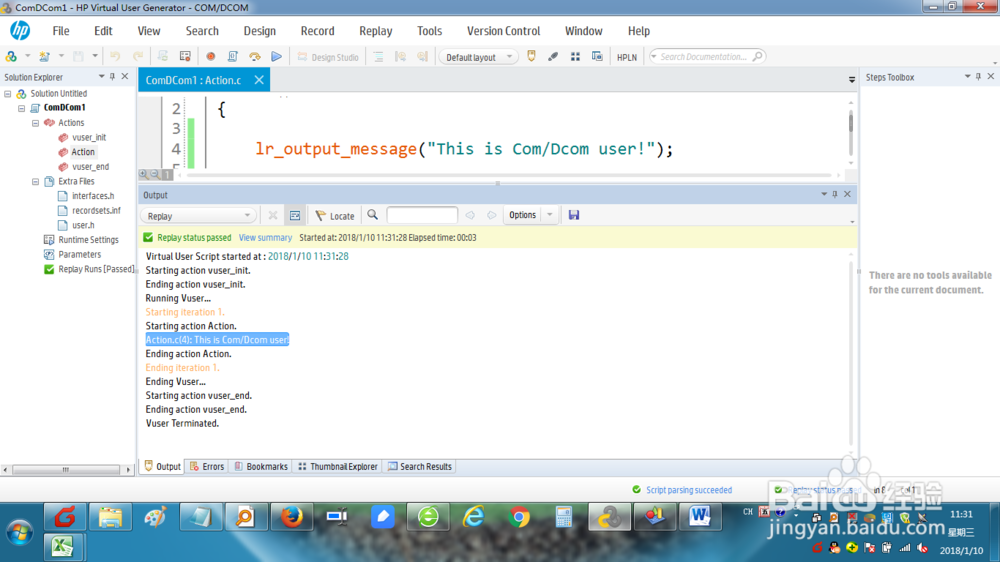
Task: Open the Tools menu
Action: (x=429, y=31)
